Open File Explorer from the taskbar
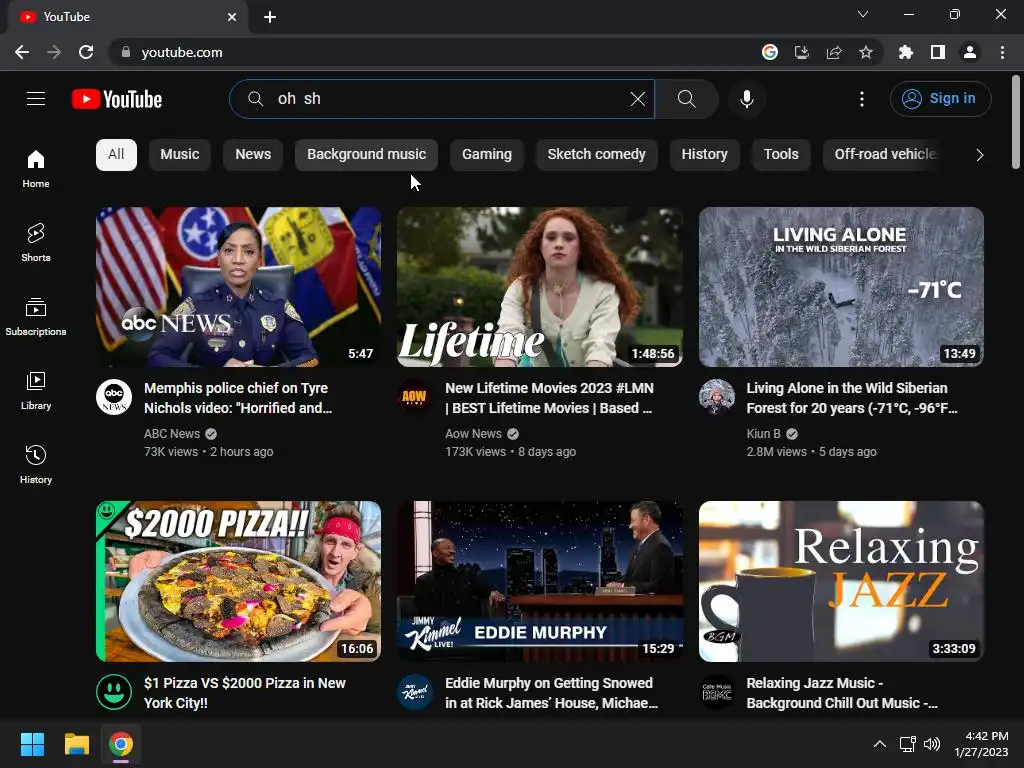The image size is (1024, 768). [x=76, y=744]
